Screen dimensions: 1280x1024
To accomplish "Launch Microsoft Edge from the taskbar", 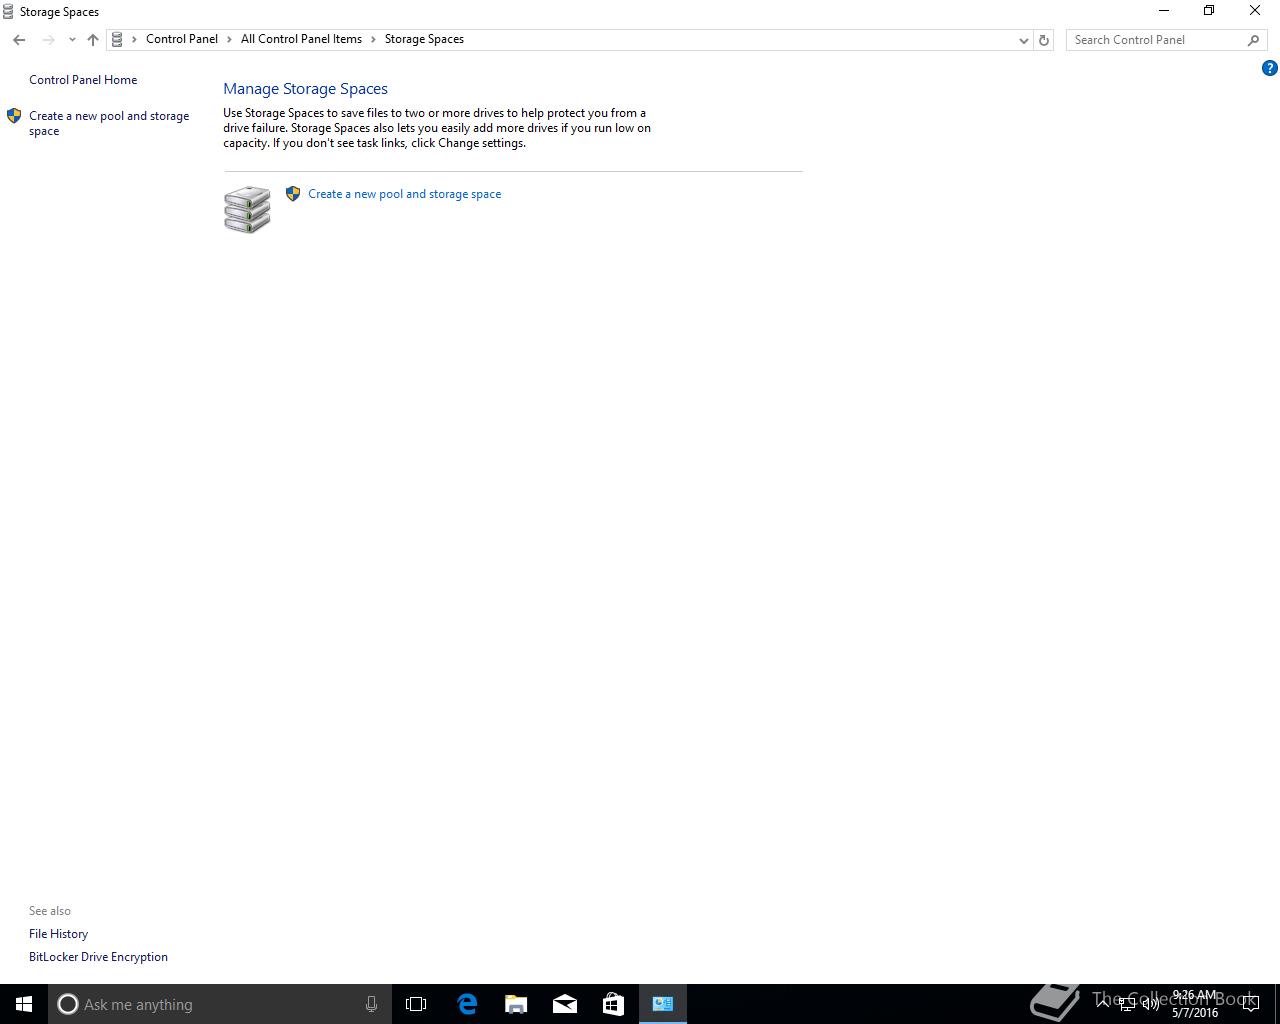I will point(467,1004).
